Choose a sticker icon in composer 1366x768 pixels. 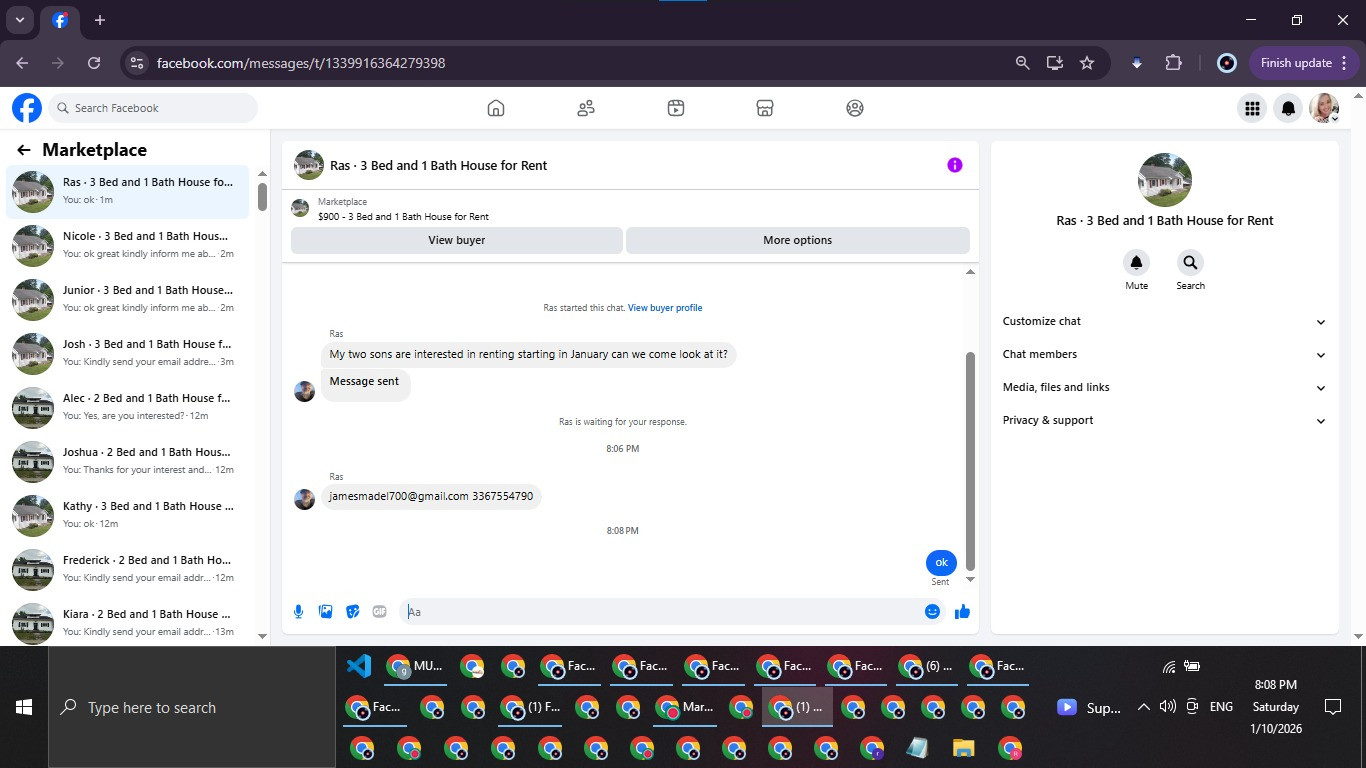(x=352, y=612)
